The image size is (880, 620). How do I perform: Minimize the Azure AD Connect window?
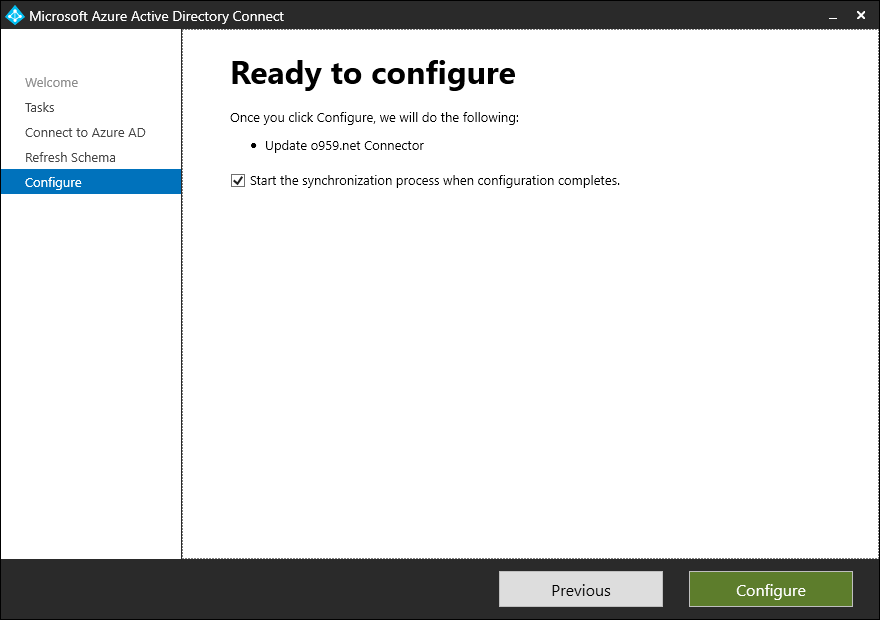(833, 16)
